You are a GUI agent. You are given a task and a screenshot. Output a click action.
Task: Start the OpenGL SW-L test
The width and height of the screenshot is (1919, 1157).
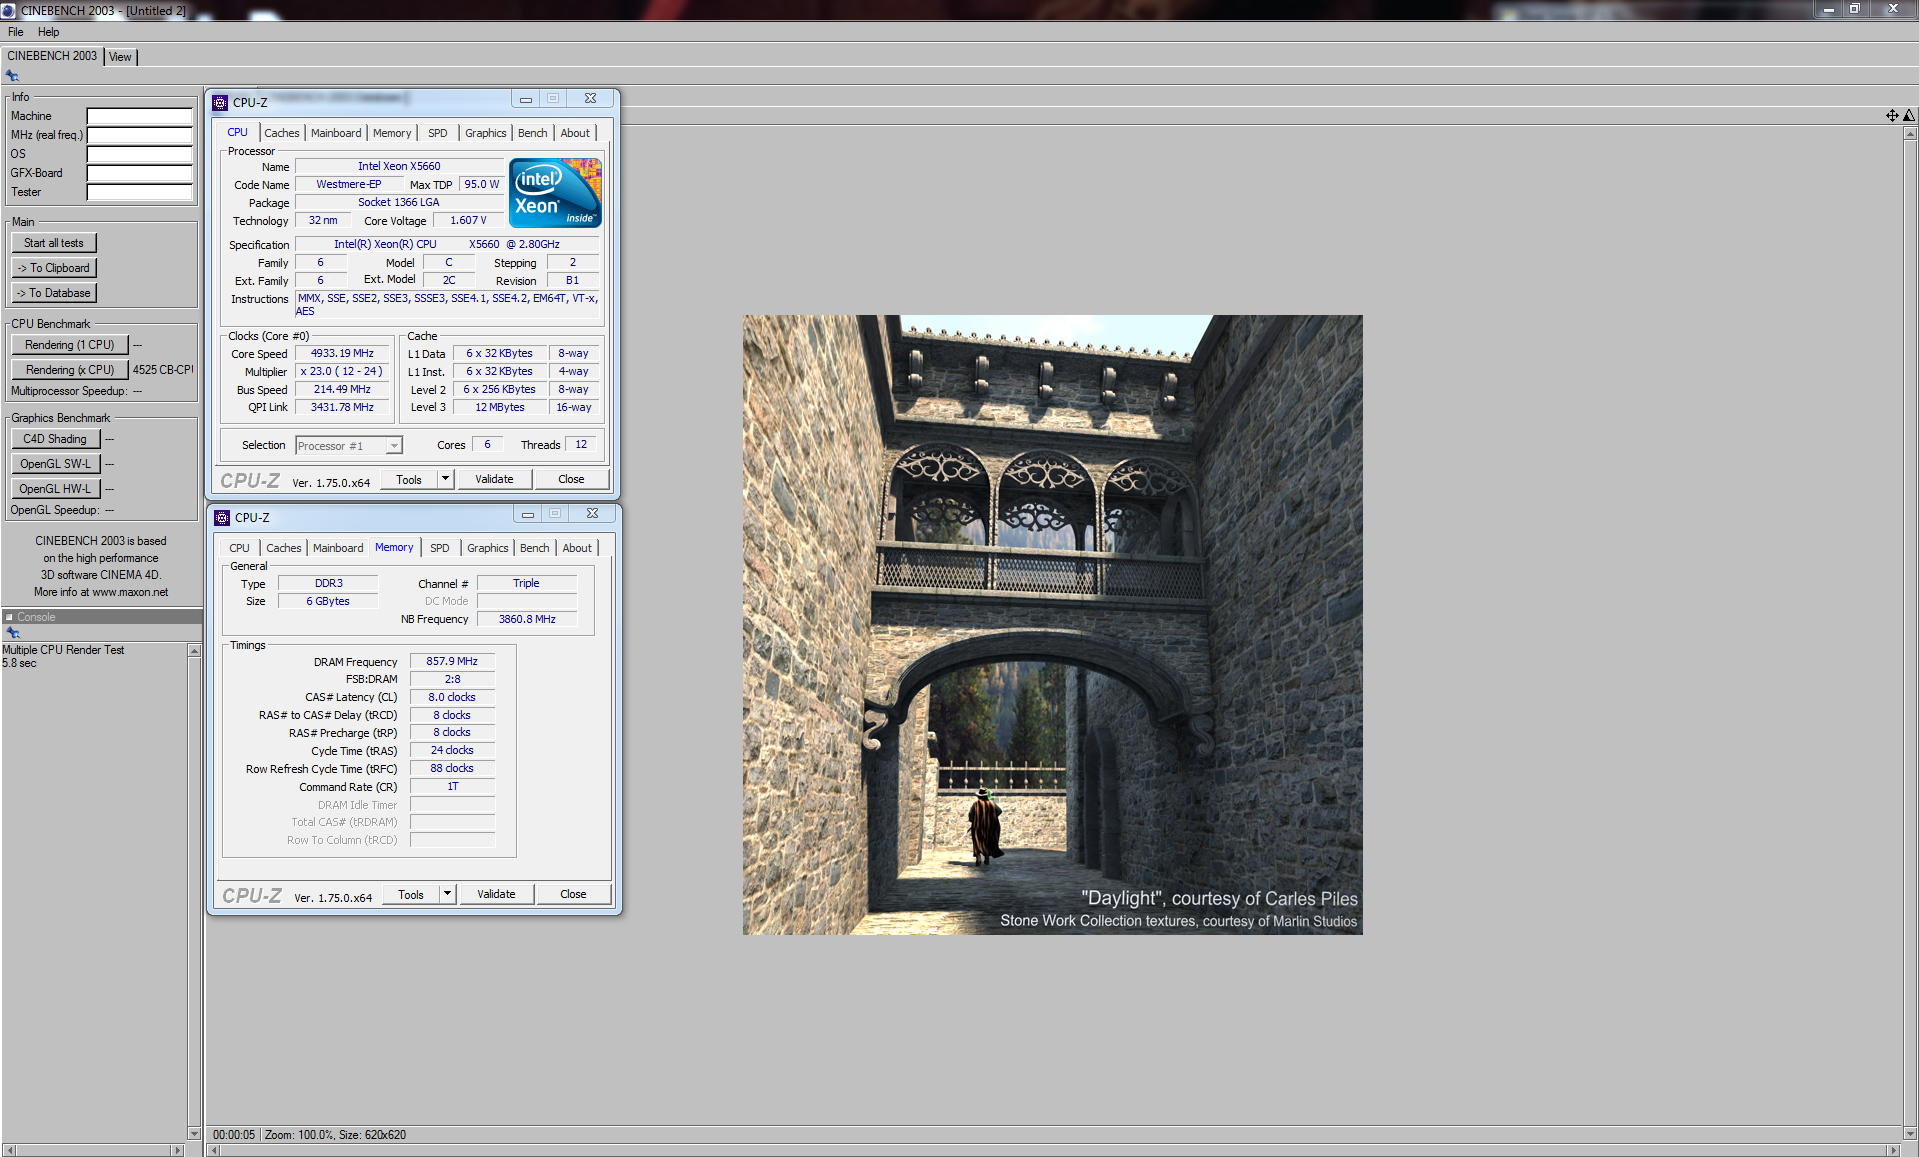pos(55,464)
